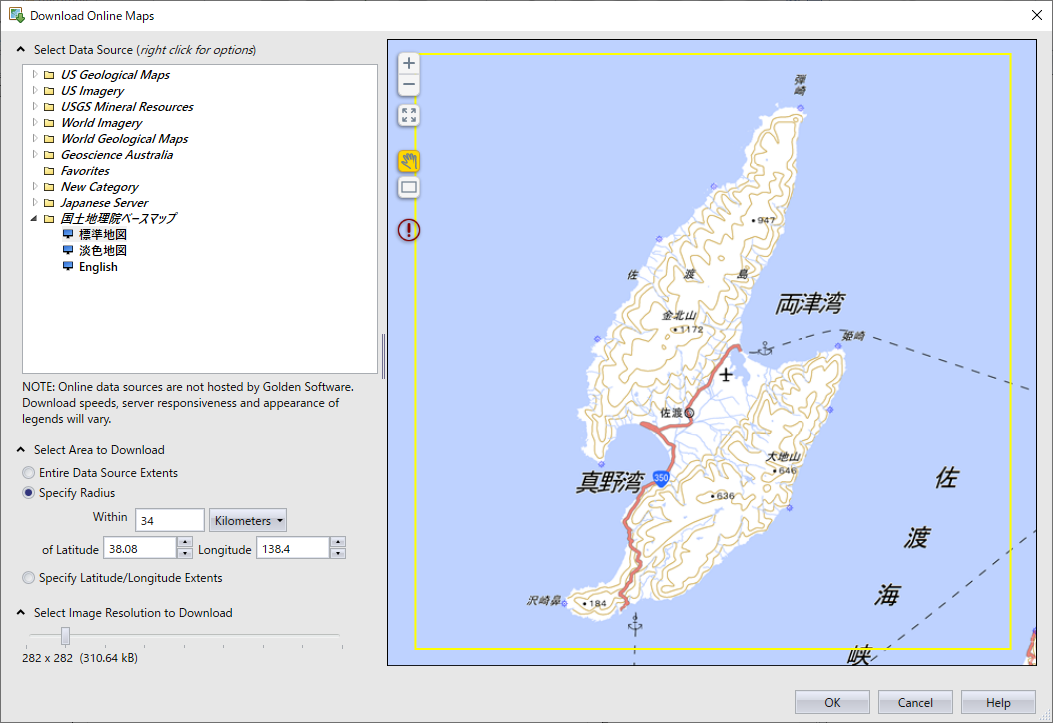Image resolution: width=1053 pixels, height=723 pixels.
Task: Confirm download with the OK button
Action: coord(832,702)
